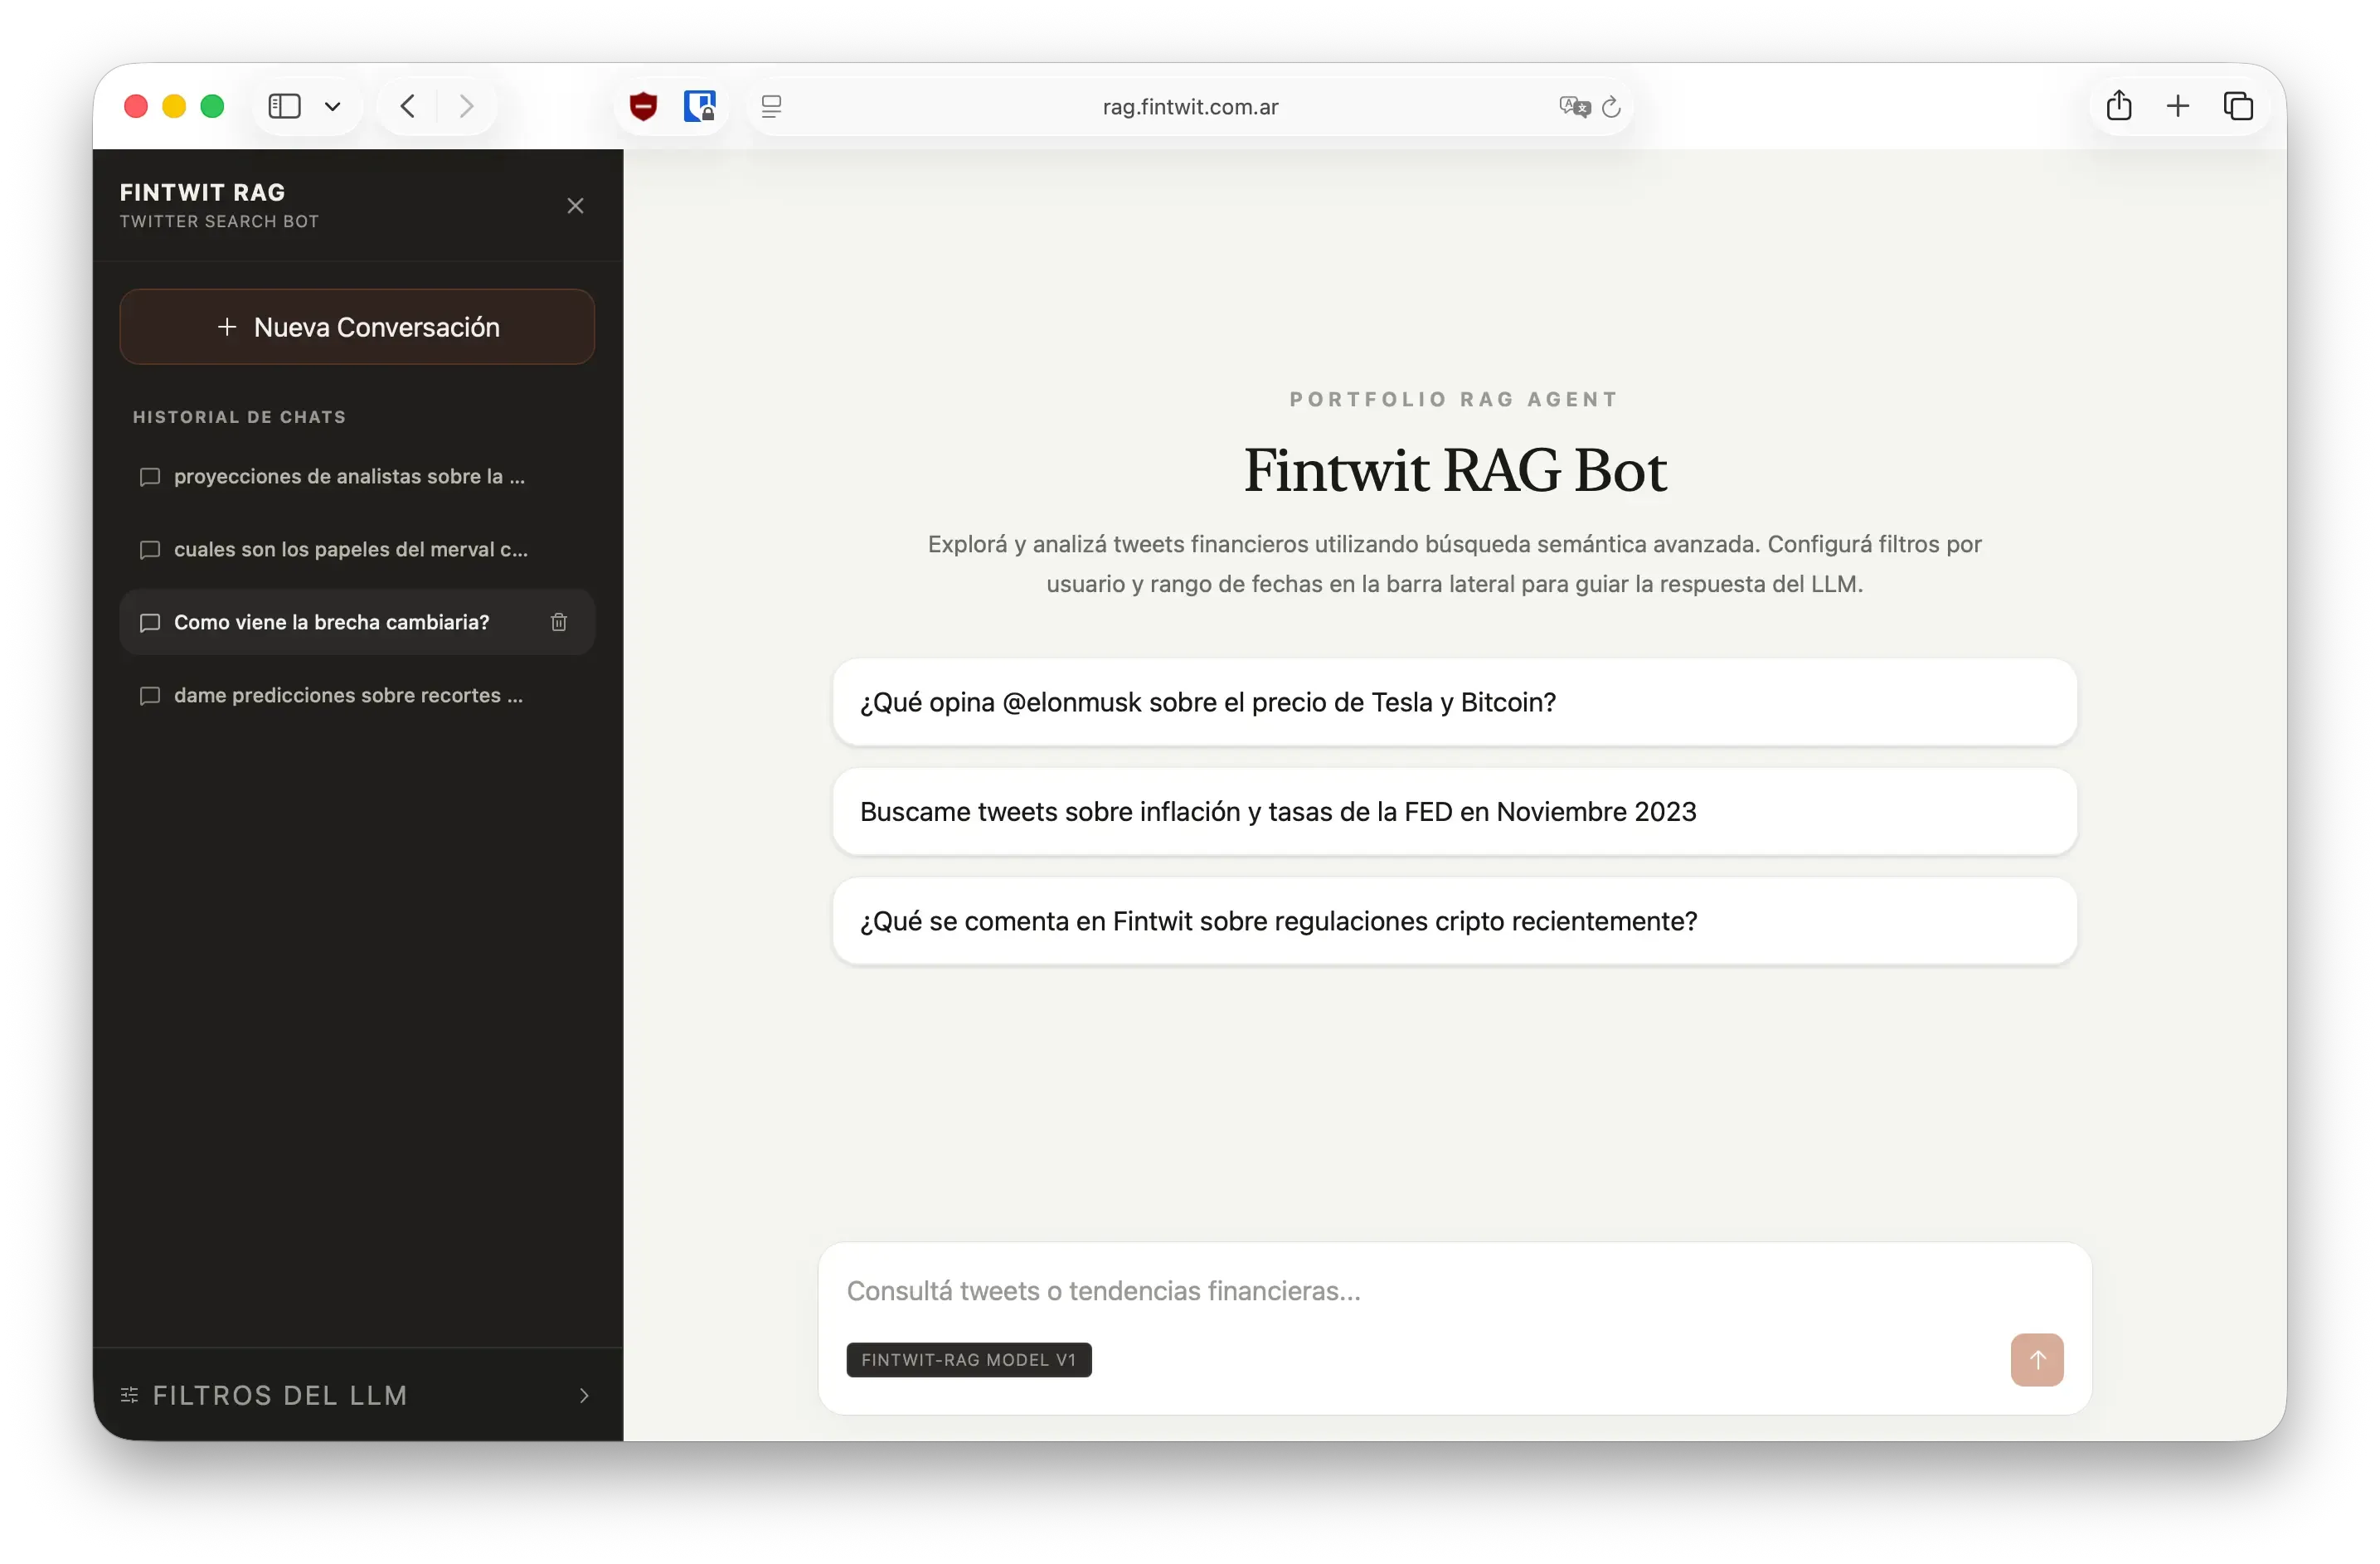This screenshot has width=2380, height=1564.
Task: Click the 'PORTFOLIO RAG AGENT' label
Action: 1454,399
